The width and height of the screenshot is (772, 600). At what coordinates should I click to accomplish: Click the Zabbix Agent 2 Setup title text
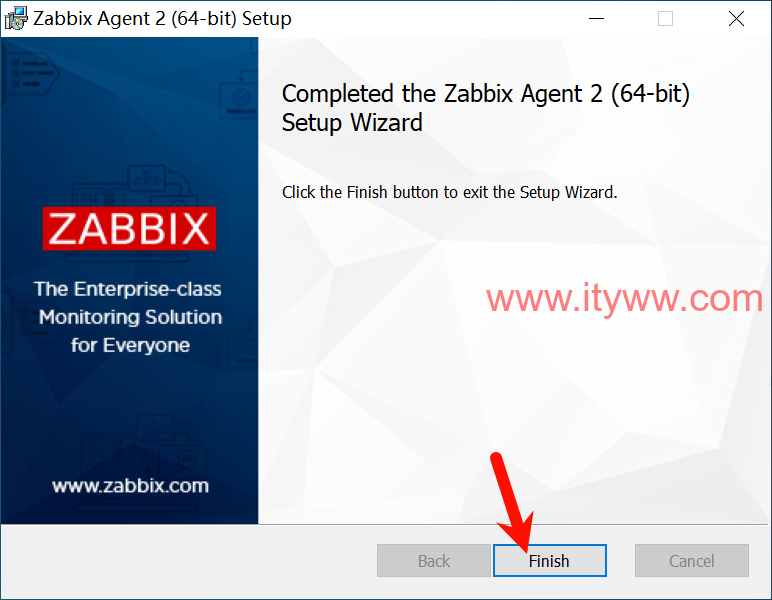pos(162,19)
